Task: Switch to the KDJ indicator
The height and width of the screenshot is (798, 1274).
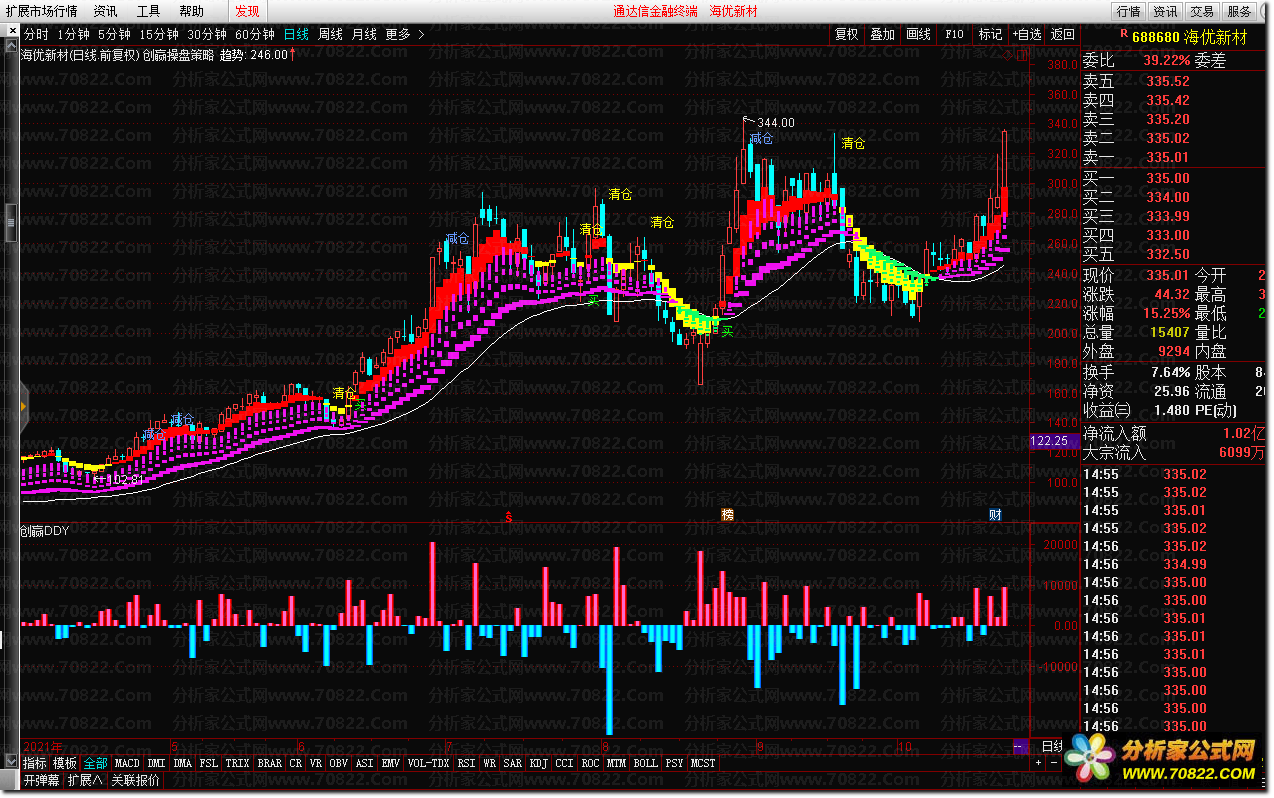Action: [539, 763]
